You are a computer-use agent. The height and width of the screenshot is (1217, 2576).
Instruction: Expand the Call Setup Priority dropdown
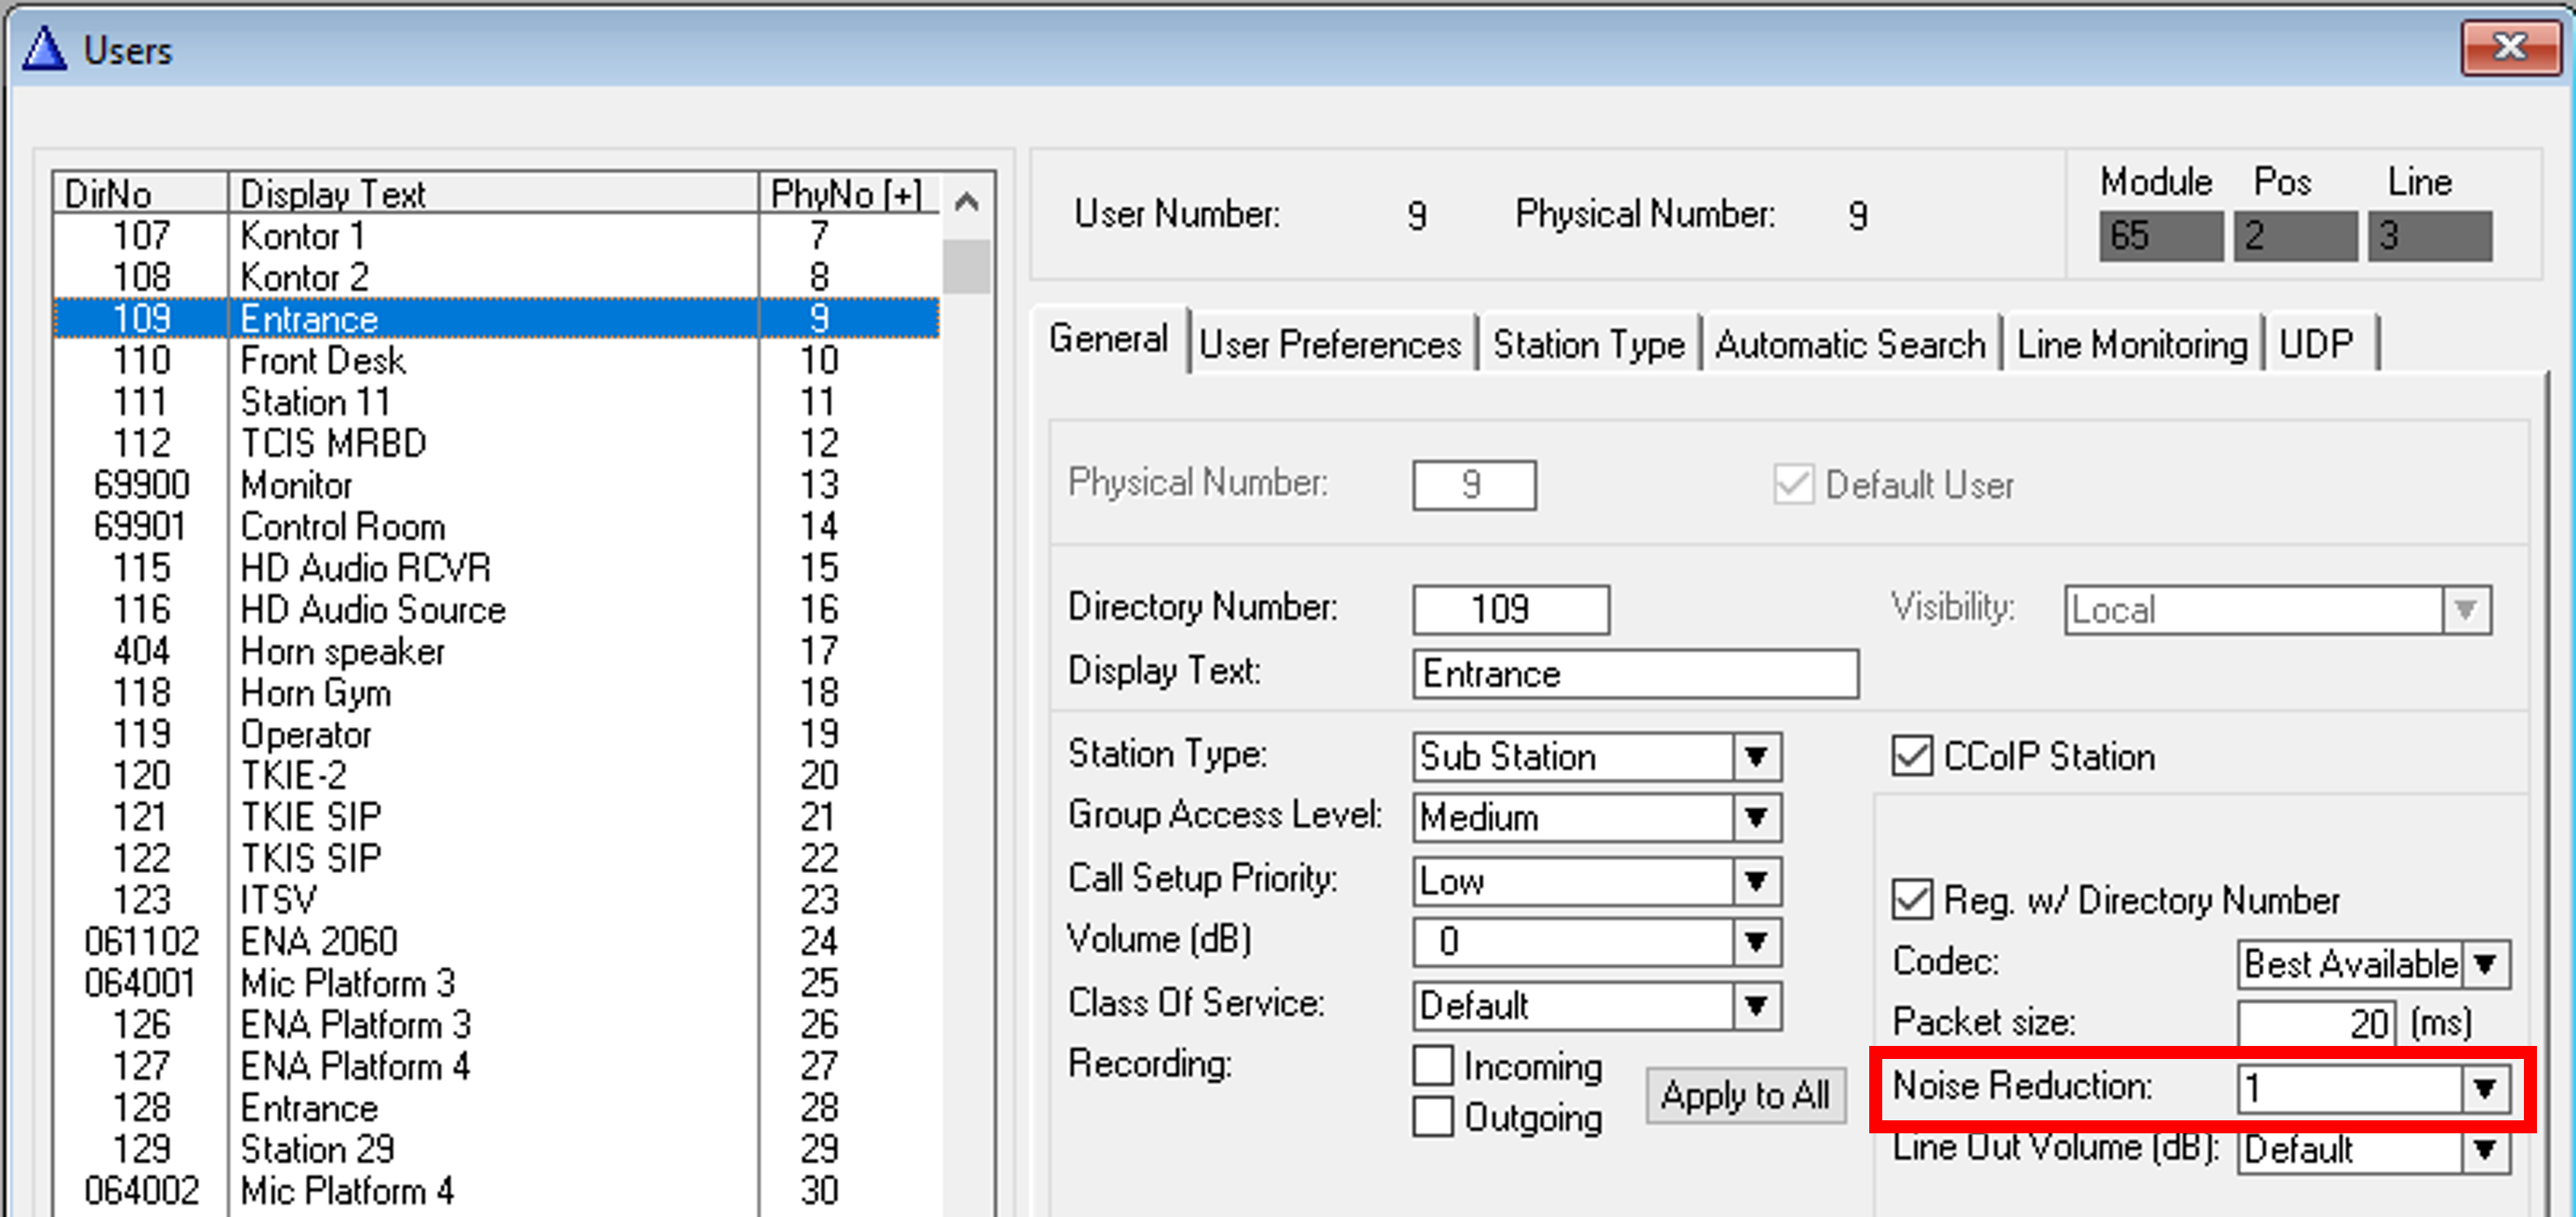click(1756, 881)
